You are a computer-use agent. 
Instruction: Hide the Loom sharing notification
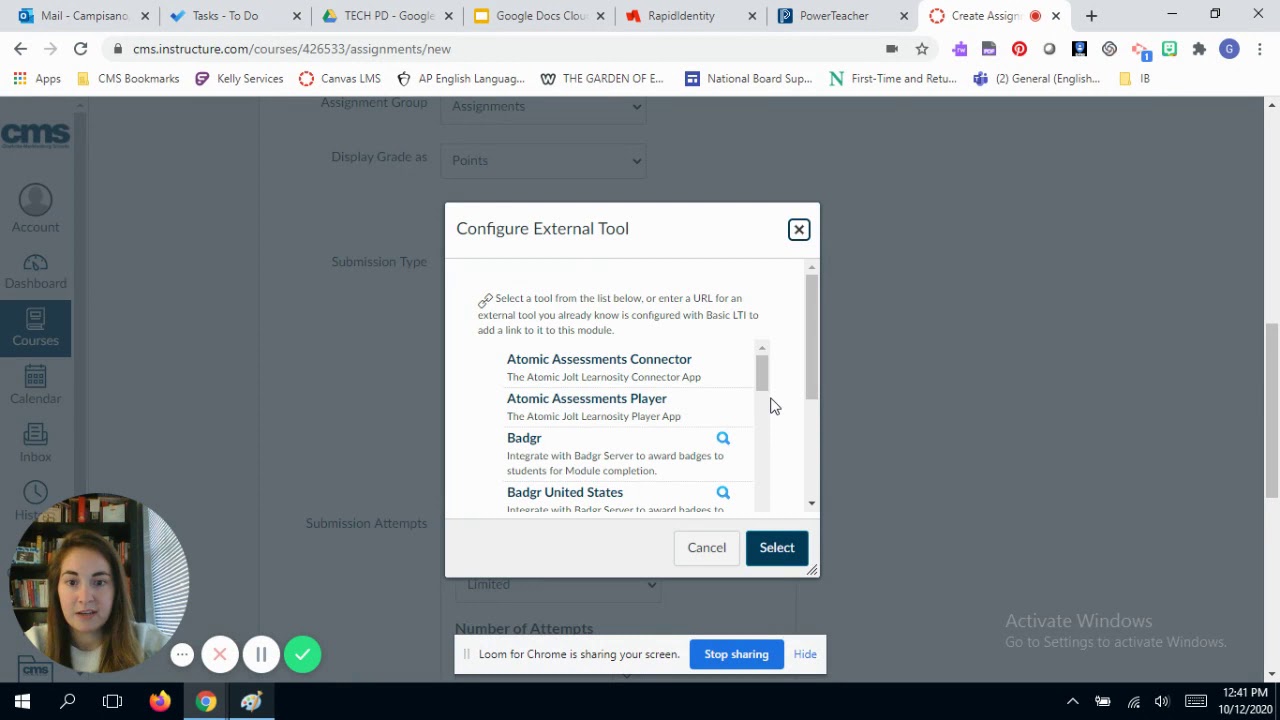tap(805, 654)
